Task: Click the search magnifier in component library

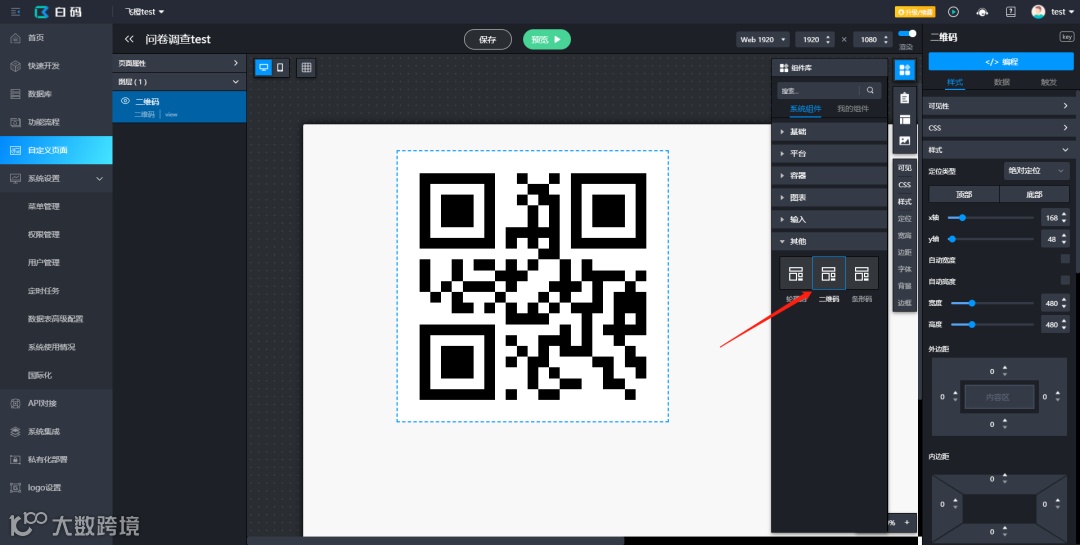Action: (x=870, y=90)
